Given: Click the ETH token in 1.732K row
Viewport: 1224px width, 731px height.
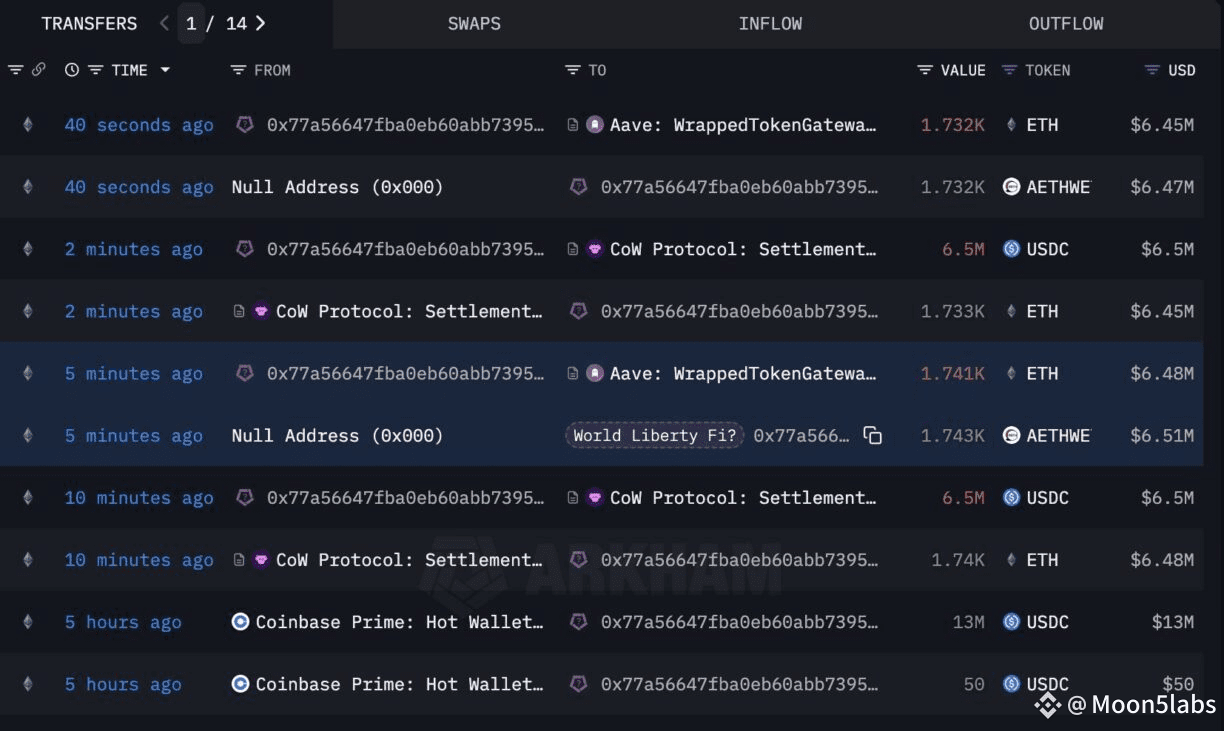Looking at the screenshot, I should click(1042, 125).
